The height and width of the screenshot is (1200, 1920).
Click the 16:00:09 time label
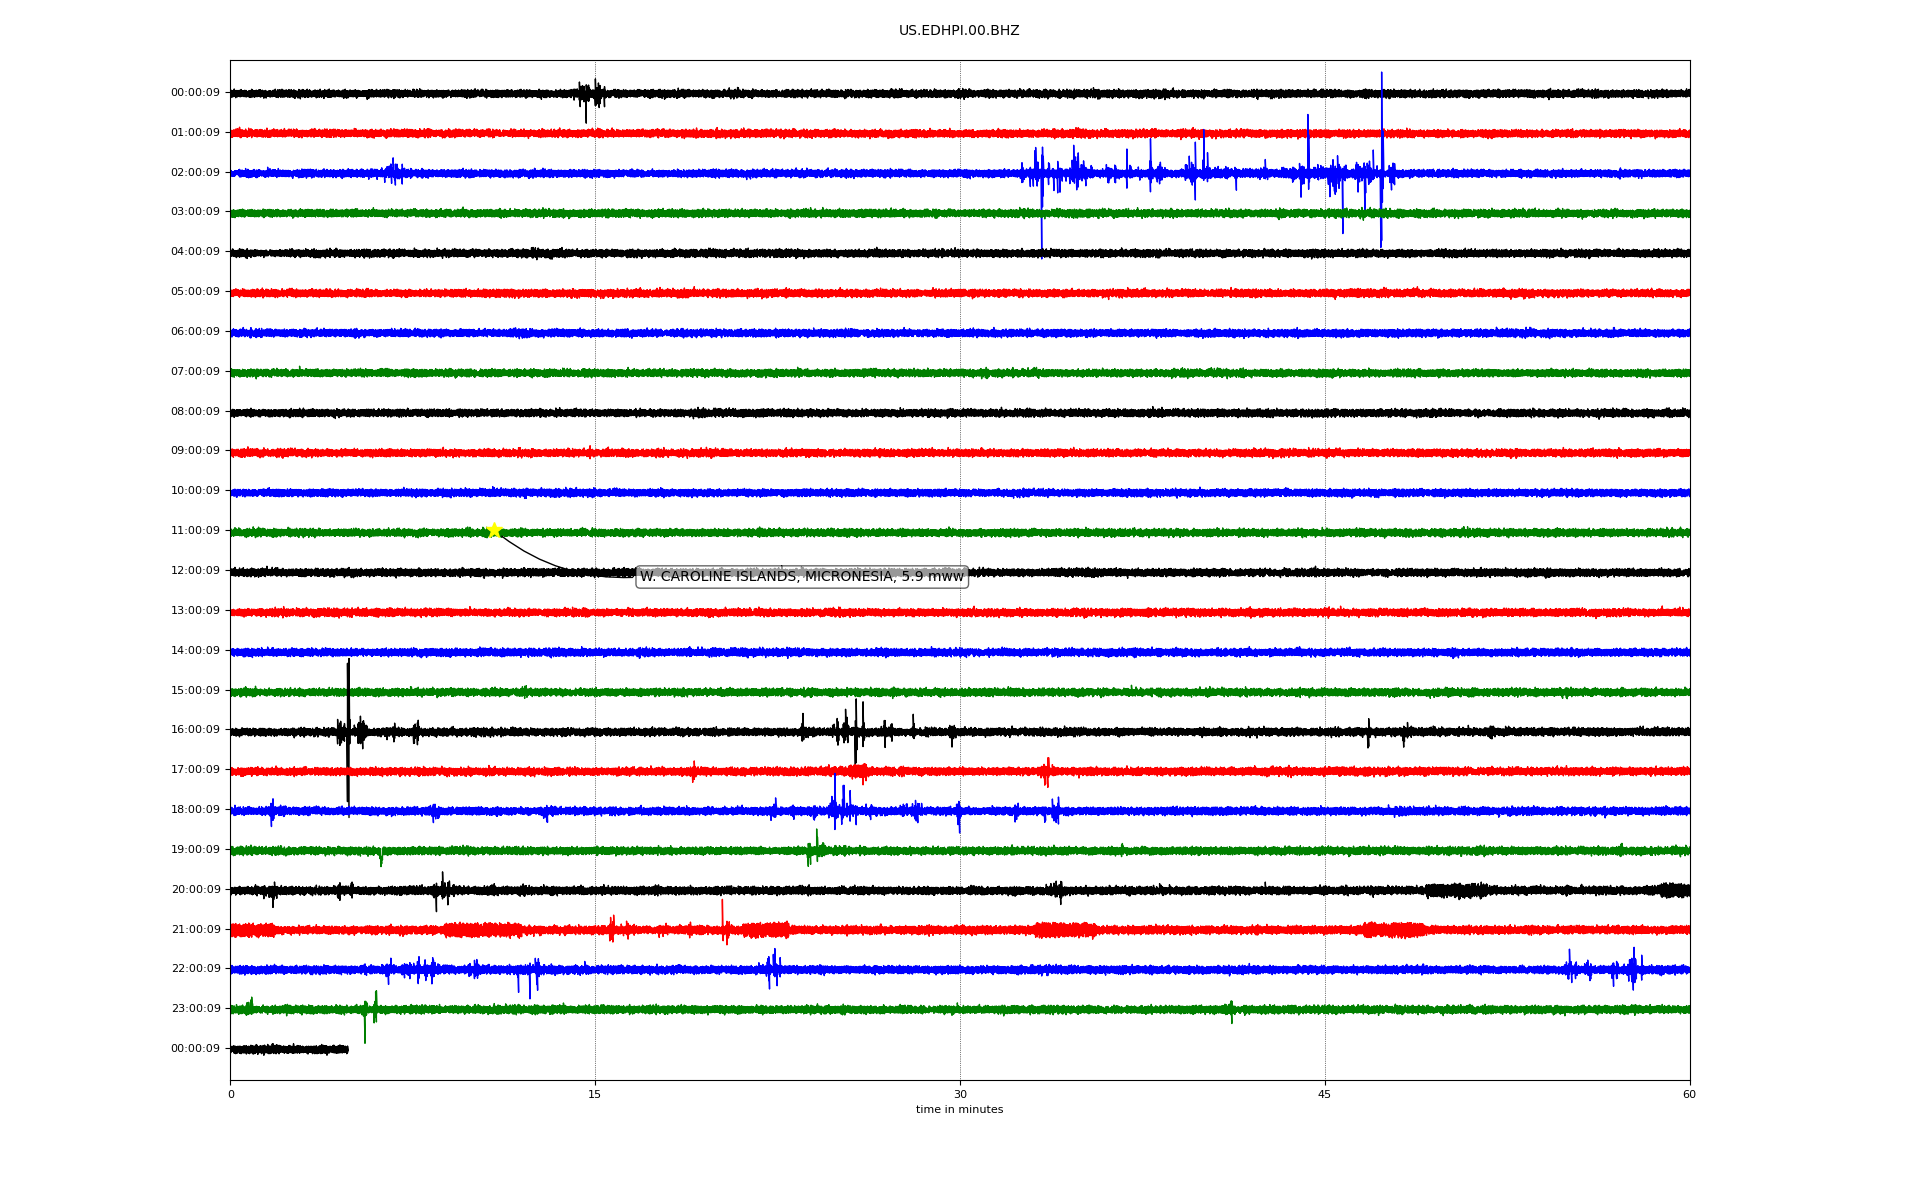pyautogui.click(x=195, y=730)
